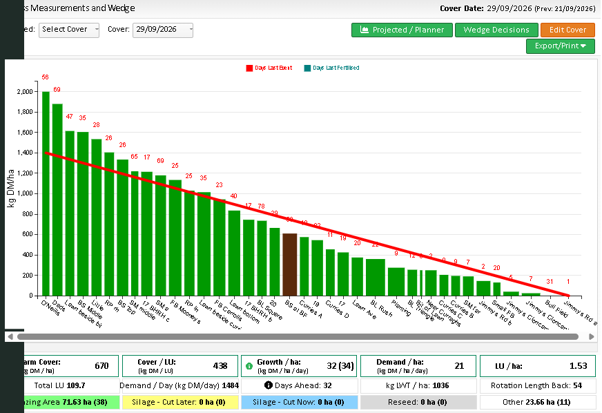The image size is (602, 413).
Task: Click the 2,000 y-axis tick label
Action: [x=25, y=92]
